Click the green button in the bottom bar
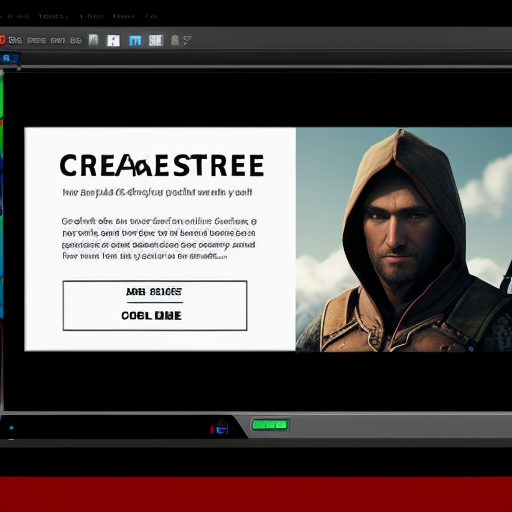The width and height of the screenshot is (512, 512). pos(270,424)
